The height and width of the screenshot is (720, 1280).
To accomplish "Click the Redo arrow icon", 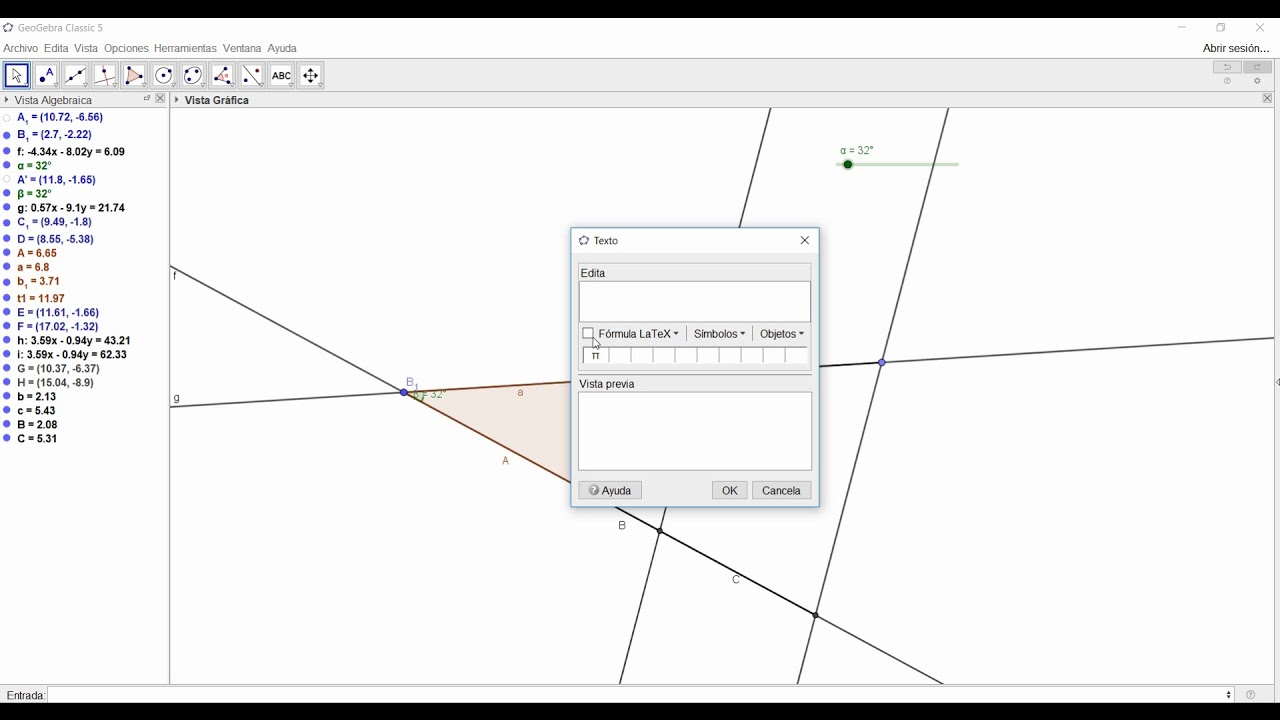I will pyautogui.click(x=1258, y=67).
